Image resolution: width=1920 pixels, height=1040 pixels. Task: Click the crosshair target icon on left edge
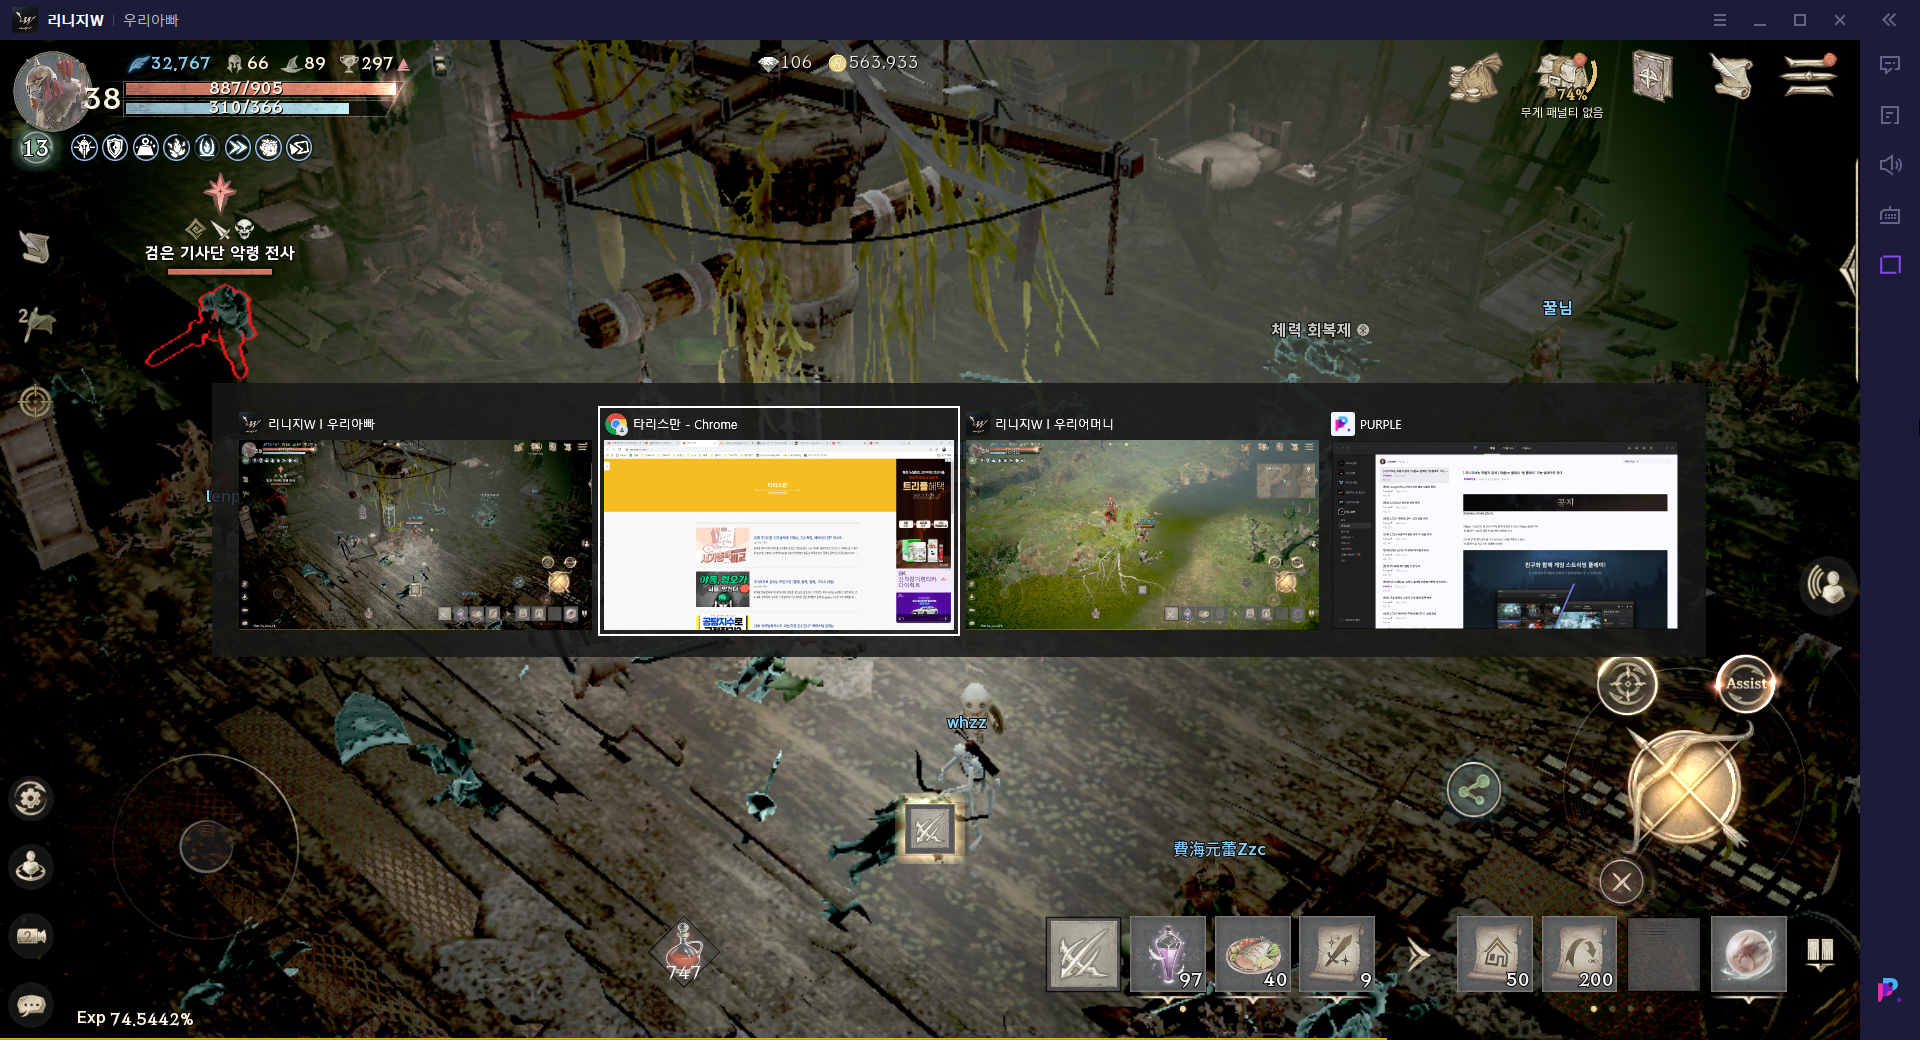(x=35, y=402)
